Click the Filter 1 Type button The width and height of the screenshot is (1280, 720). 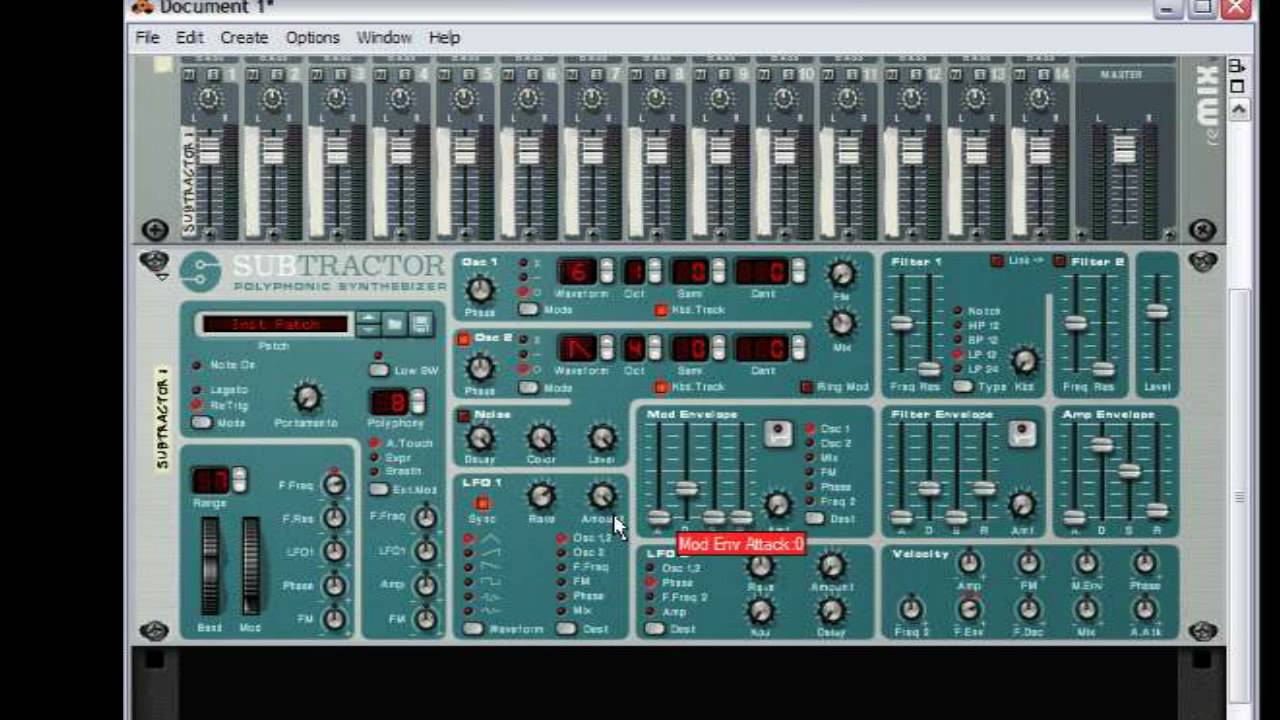click(962, 386)
